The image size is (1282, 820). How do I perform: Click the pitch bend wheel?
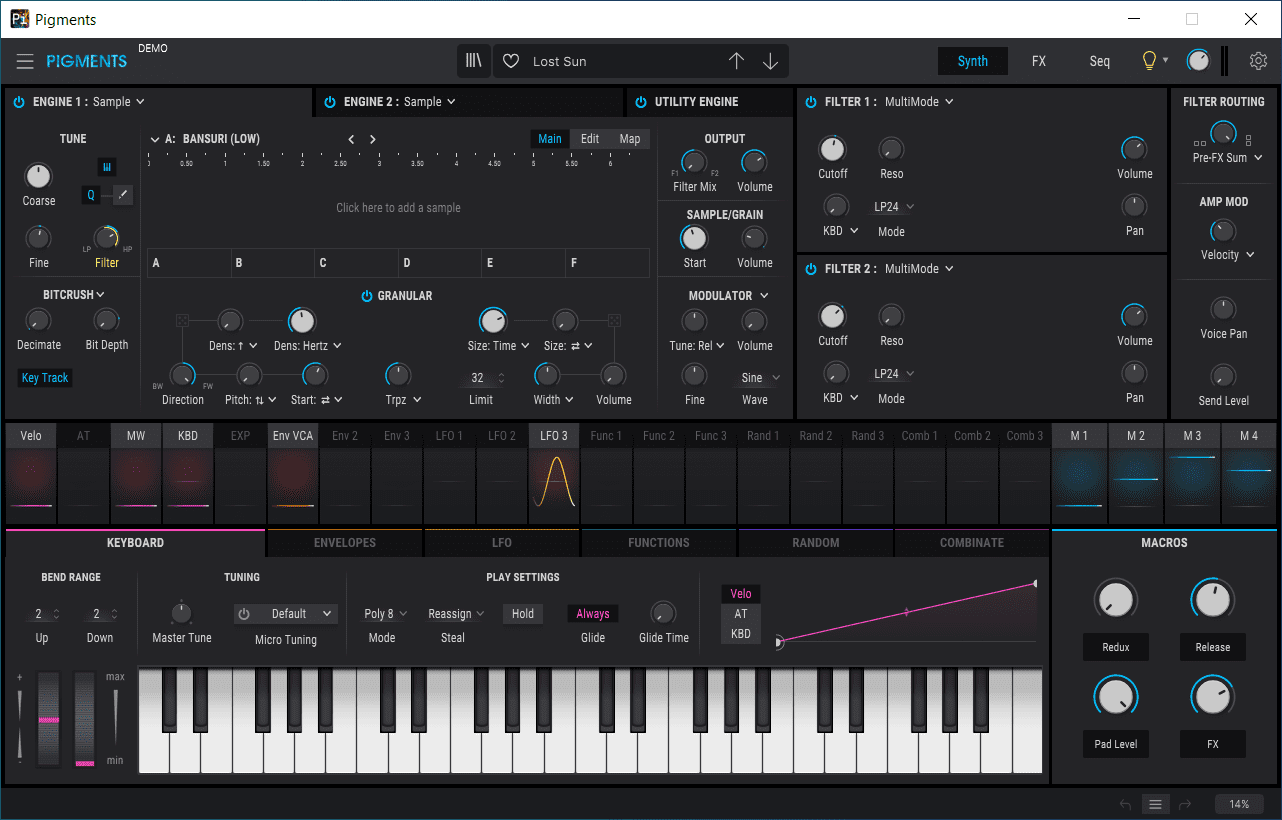pyautogui.click(x=48, y=719)
